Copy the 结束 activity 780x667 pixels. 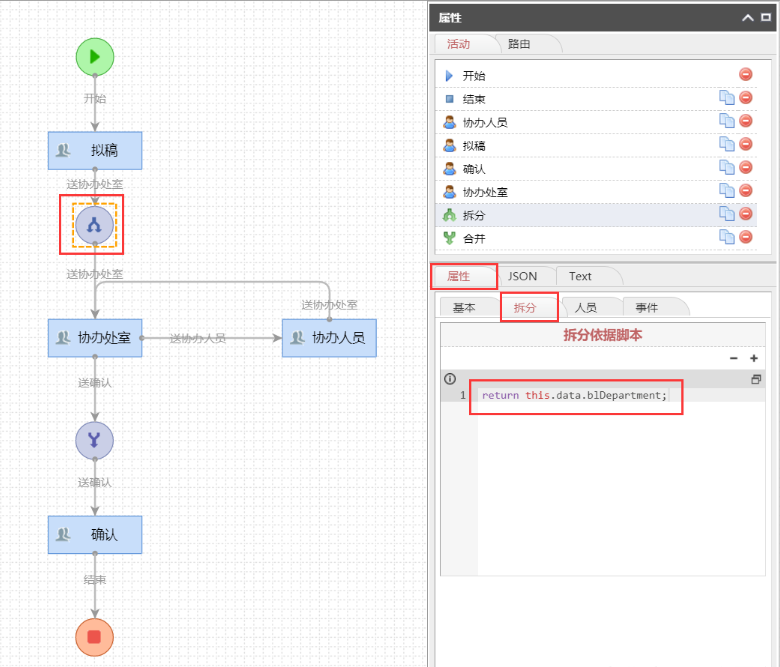coord(727,98)
